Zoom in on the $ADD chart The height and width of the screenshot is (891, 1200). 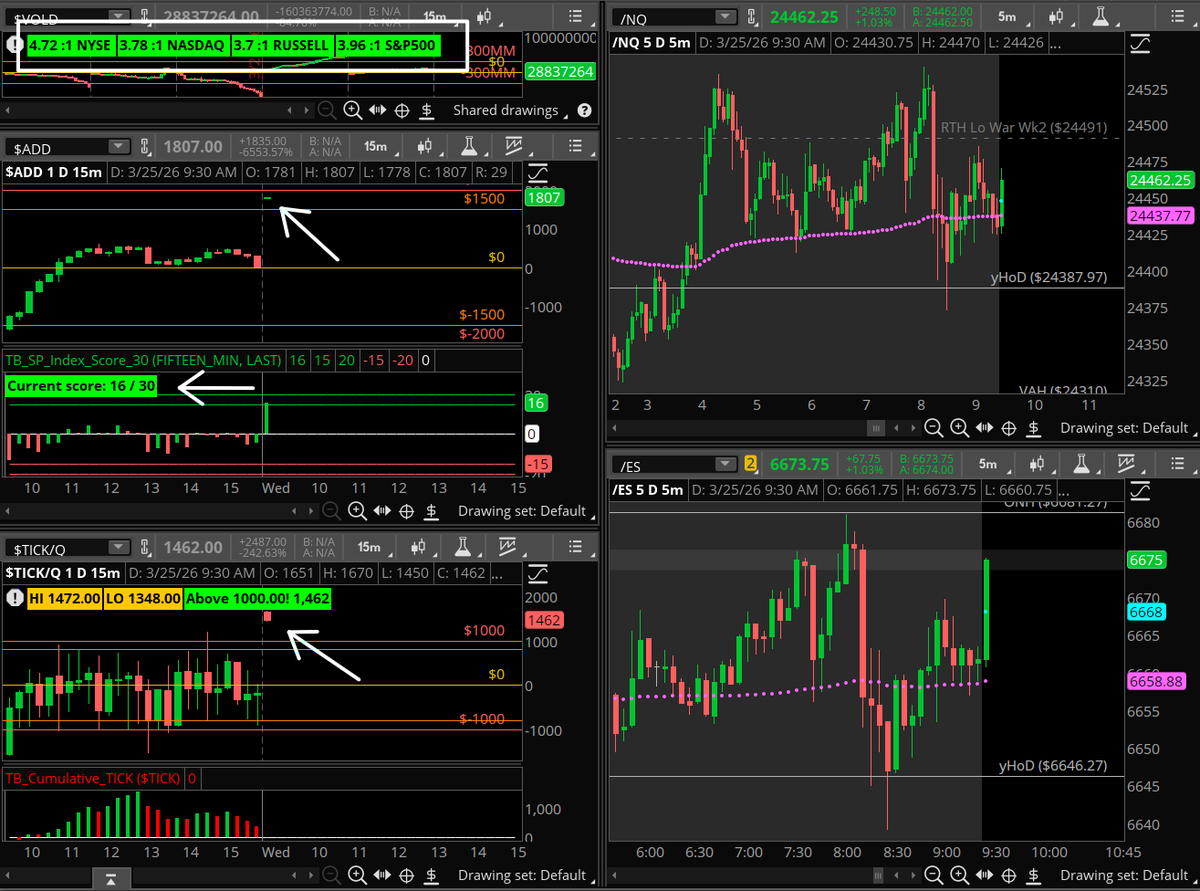point(357,511)
